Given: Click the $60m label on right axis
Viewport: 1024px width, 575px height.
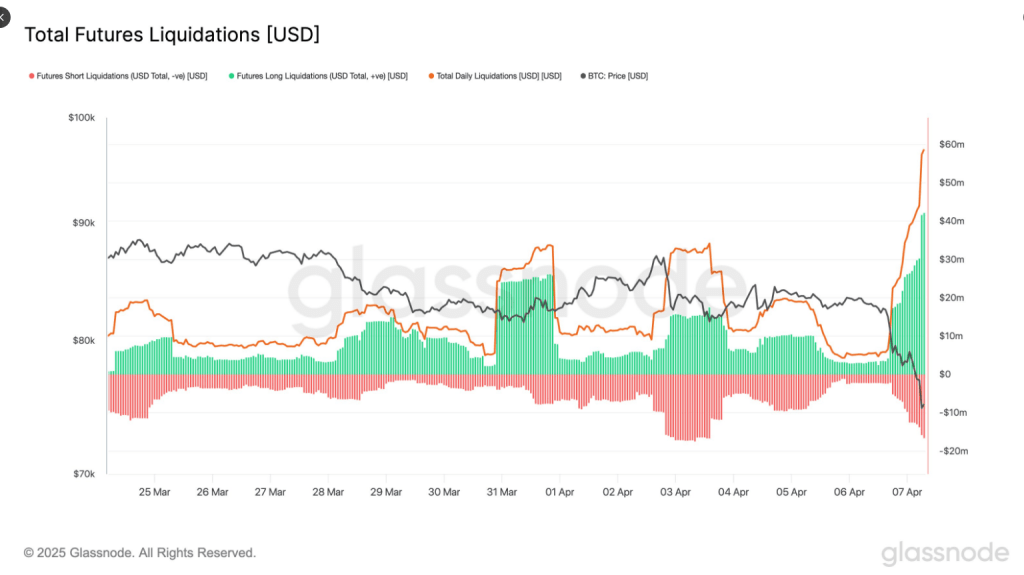Looking at the screenshot, I should coord(952,145).
